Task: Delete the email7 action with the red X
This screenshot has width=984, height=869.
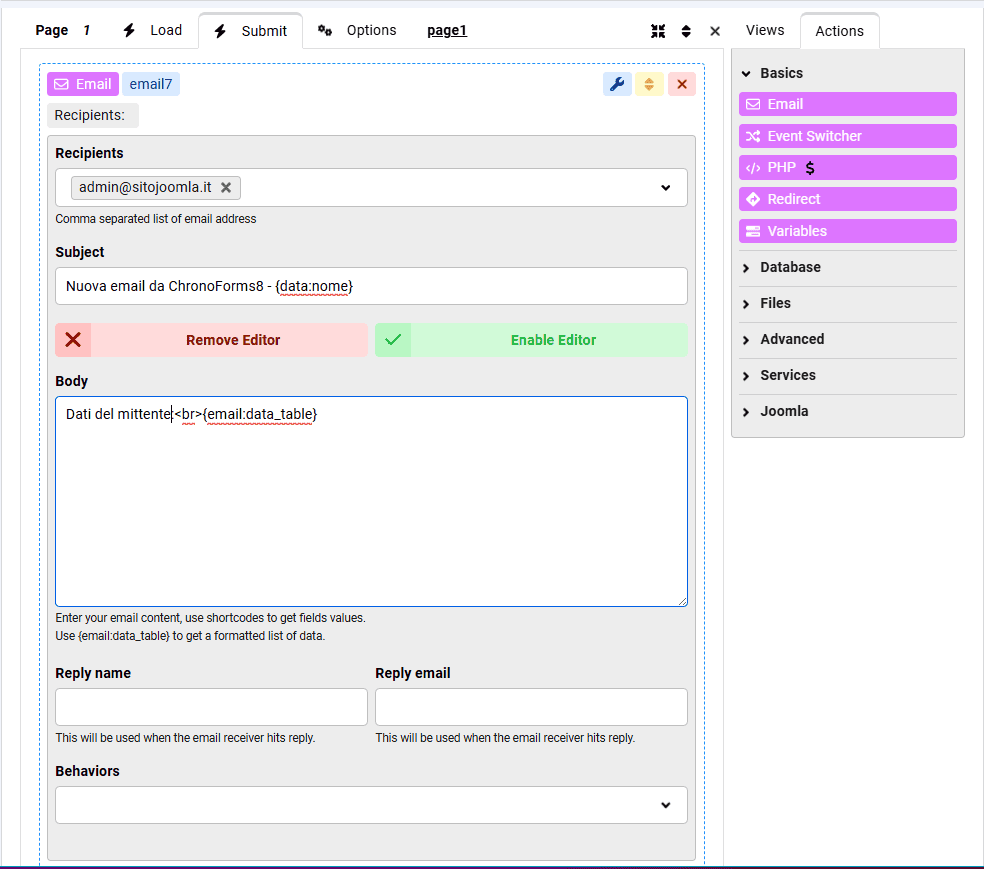Action: coord(682,84)
